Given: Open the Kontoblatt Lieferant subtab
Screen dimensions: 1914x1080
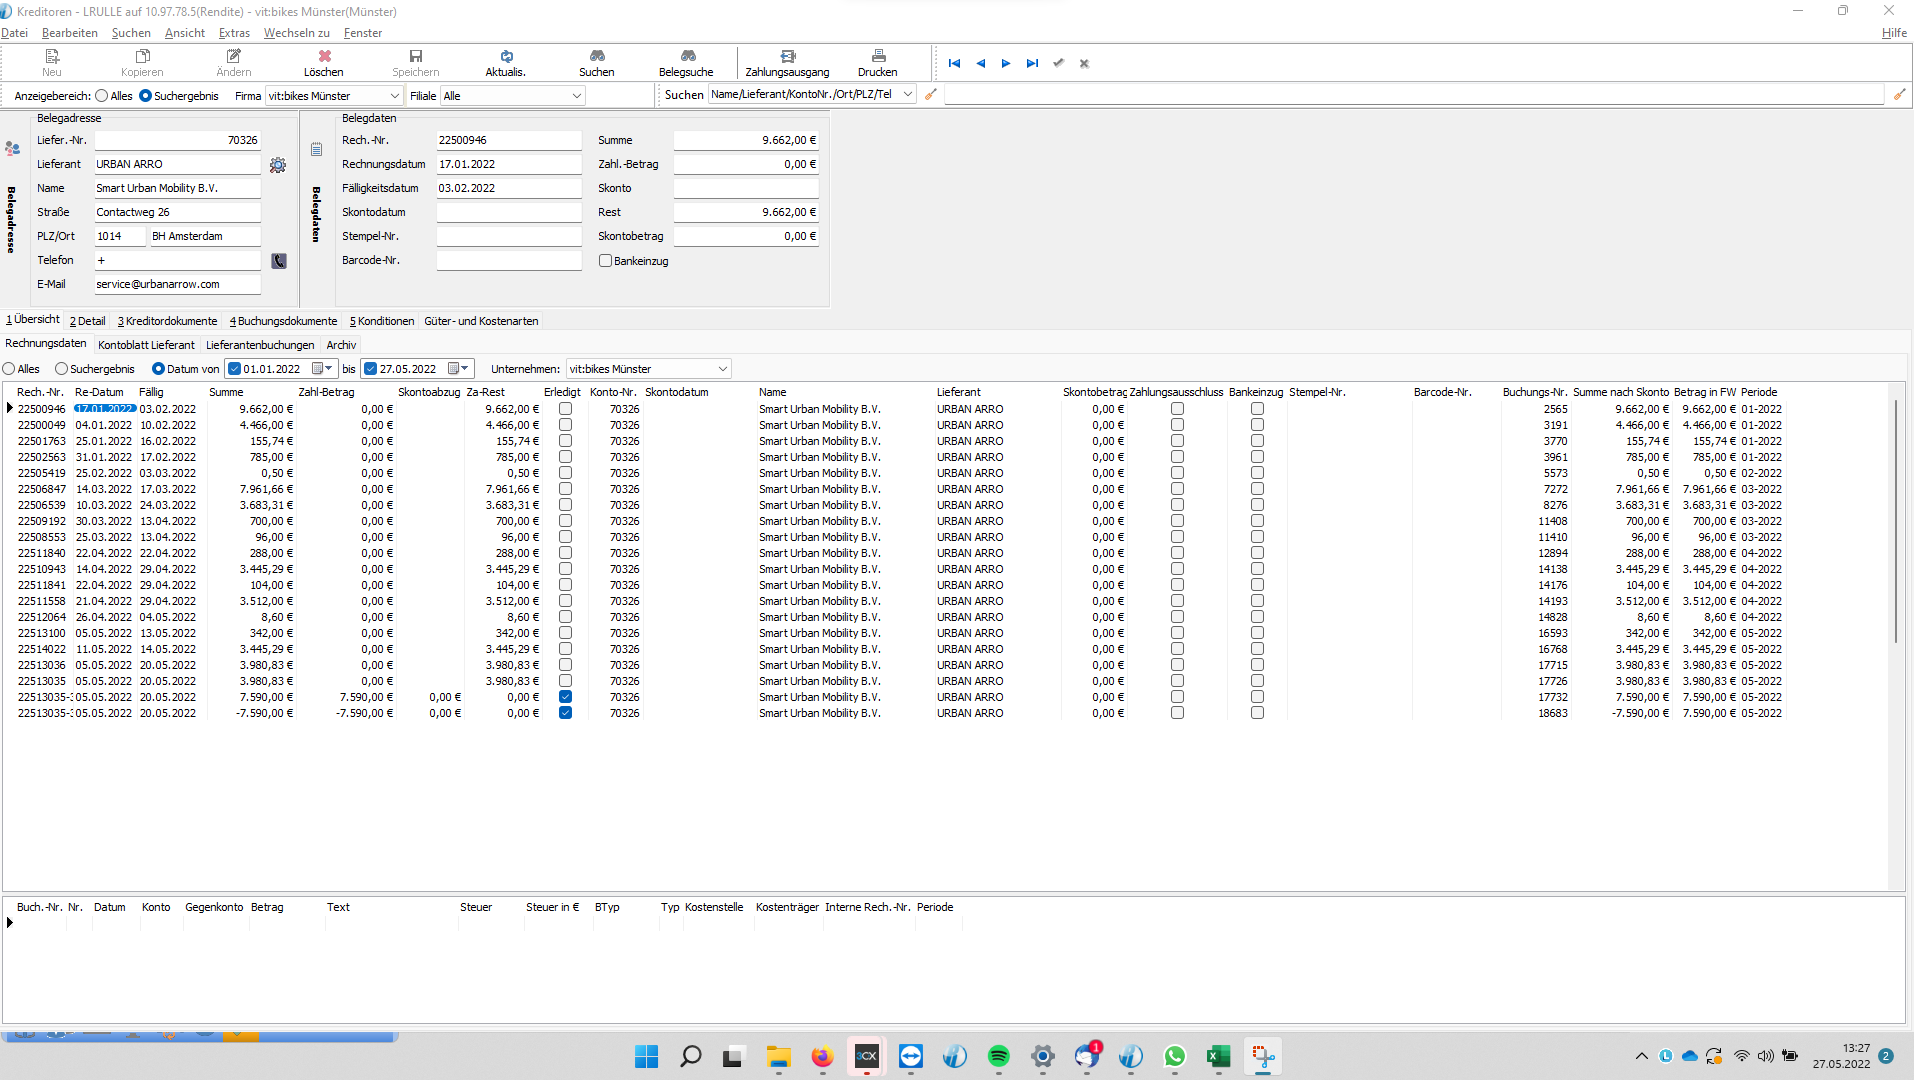Looking at the screenshot, I should point(146,345).
